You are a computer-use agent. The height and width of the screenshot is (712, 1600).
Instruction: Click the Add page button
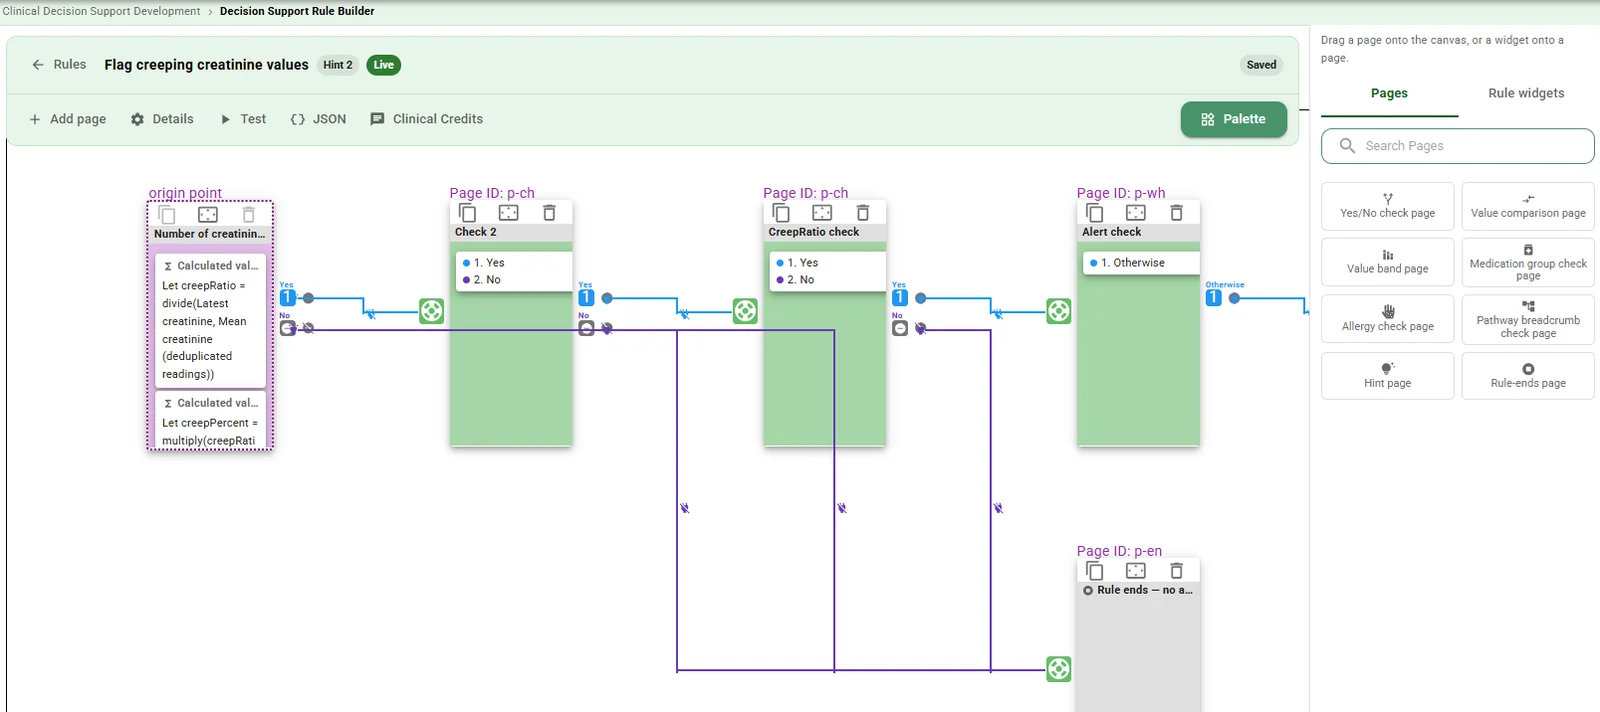point(67,119)
